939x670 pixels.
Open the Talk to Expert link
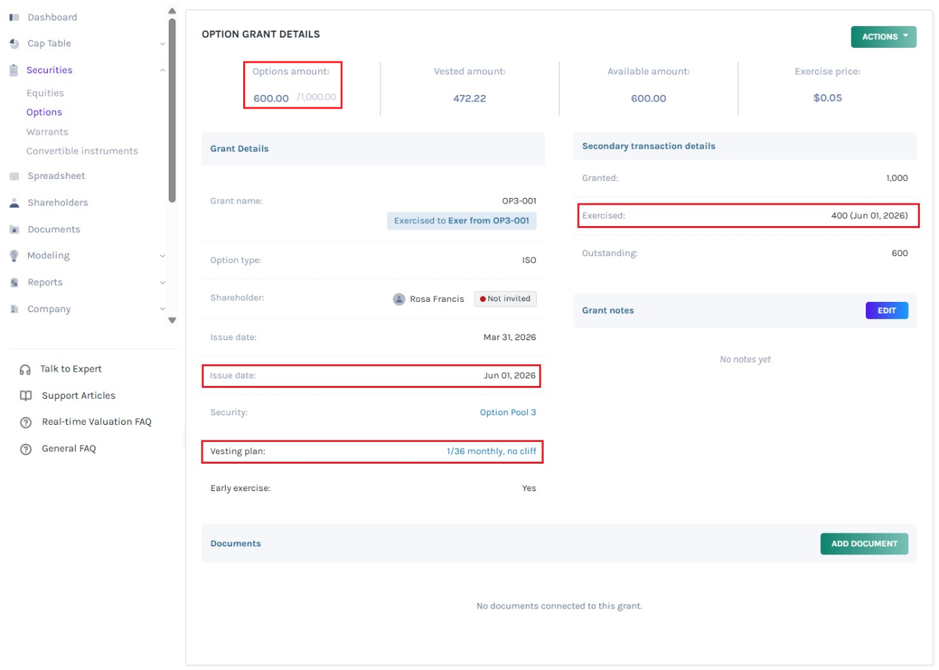[71, 369]
